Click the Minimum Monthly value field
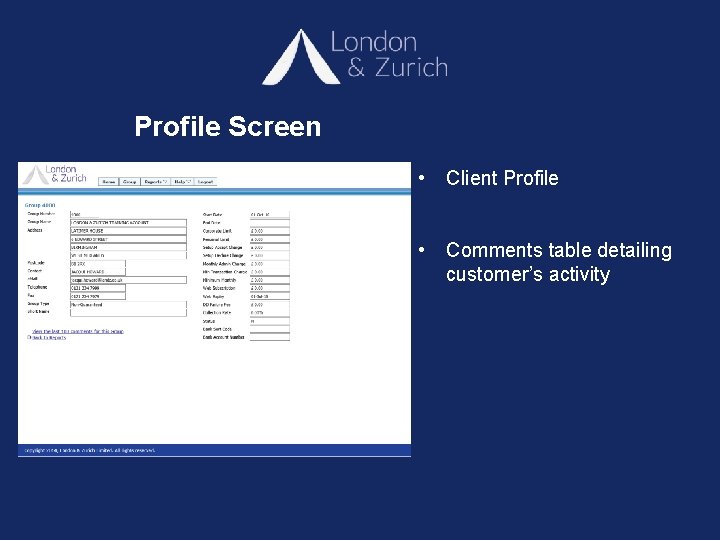 click(x=270, y=280)
